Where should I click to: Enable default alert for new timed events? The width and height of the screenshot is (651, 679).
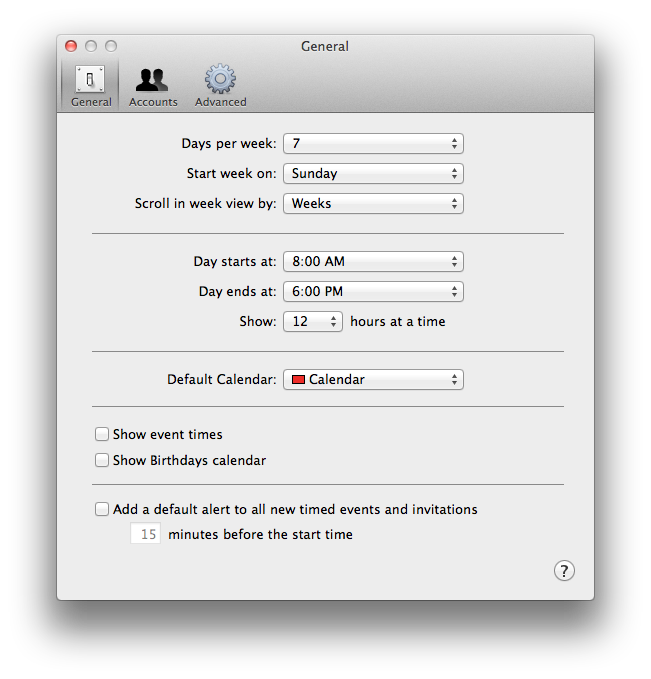click(x=102, y=509)
